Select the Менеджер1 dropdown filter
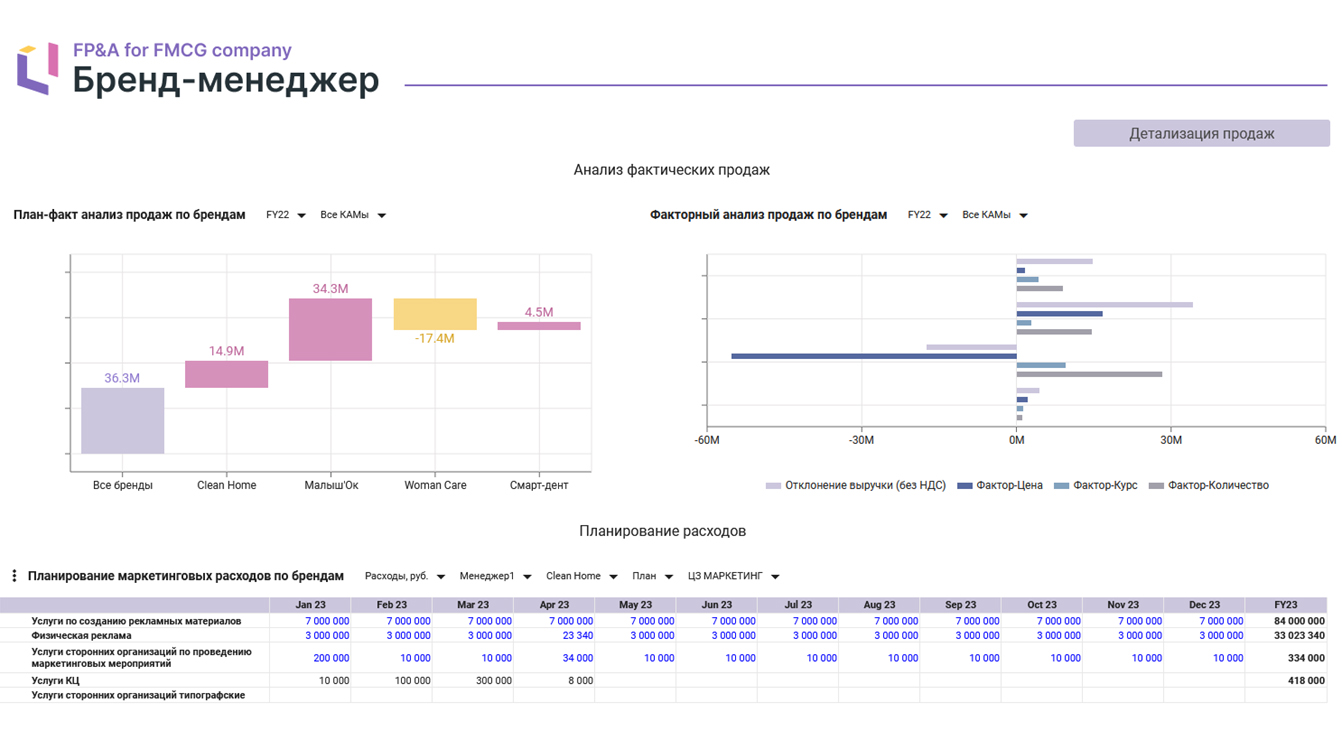The height and width of the screenshot is (754, 1342). coord(495,576)
